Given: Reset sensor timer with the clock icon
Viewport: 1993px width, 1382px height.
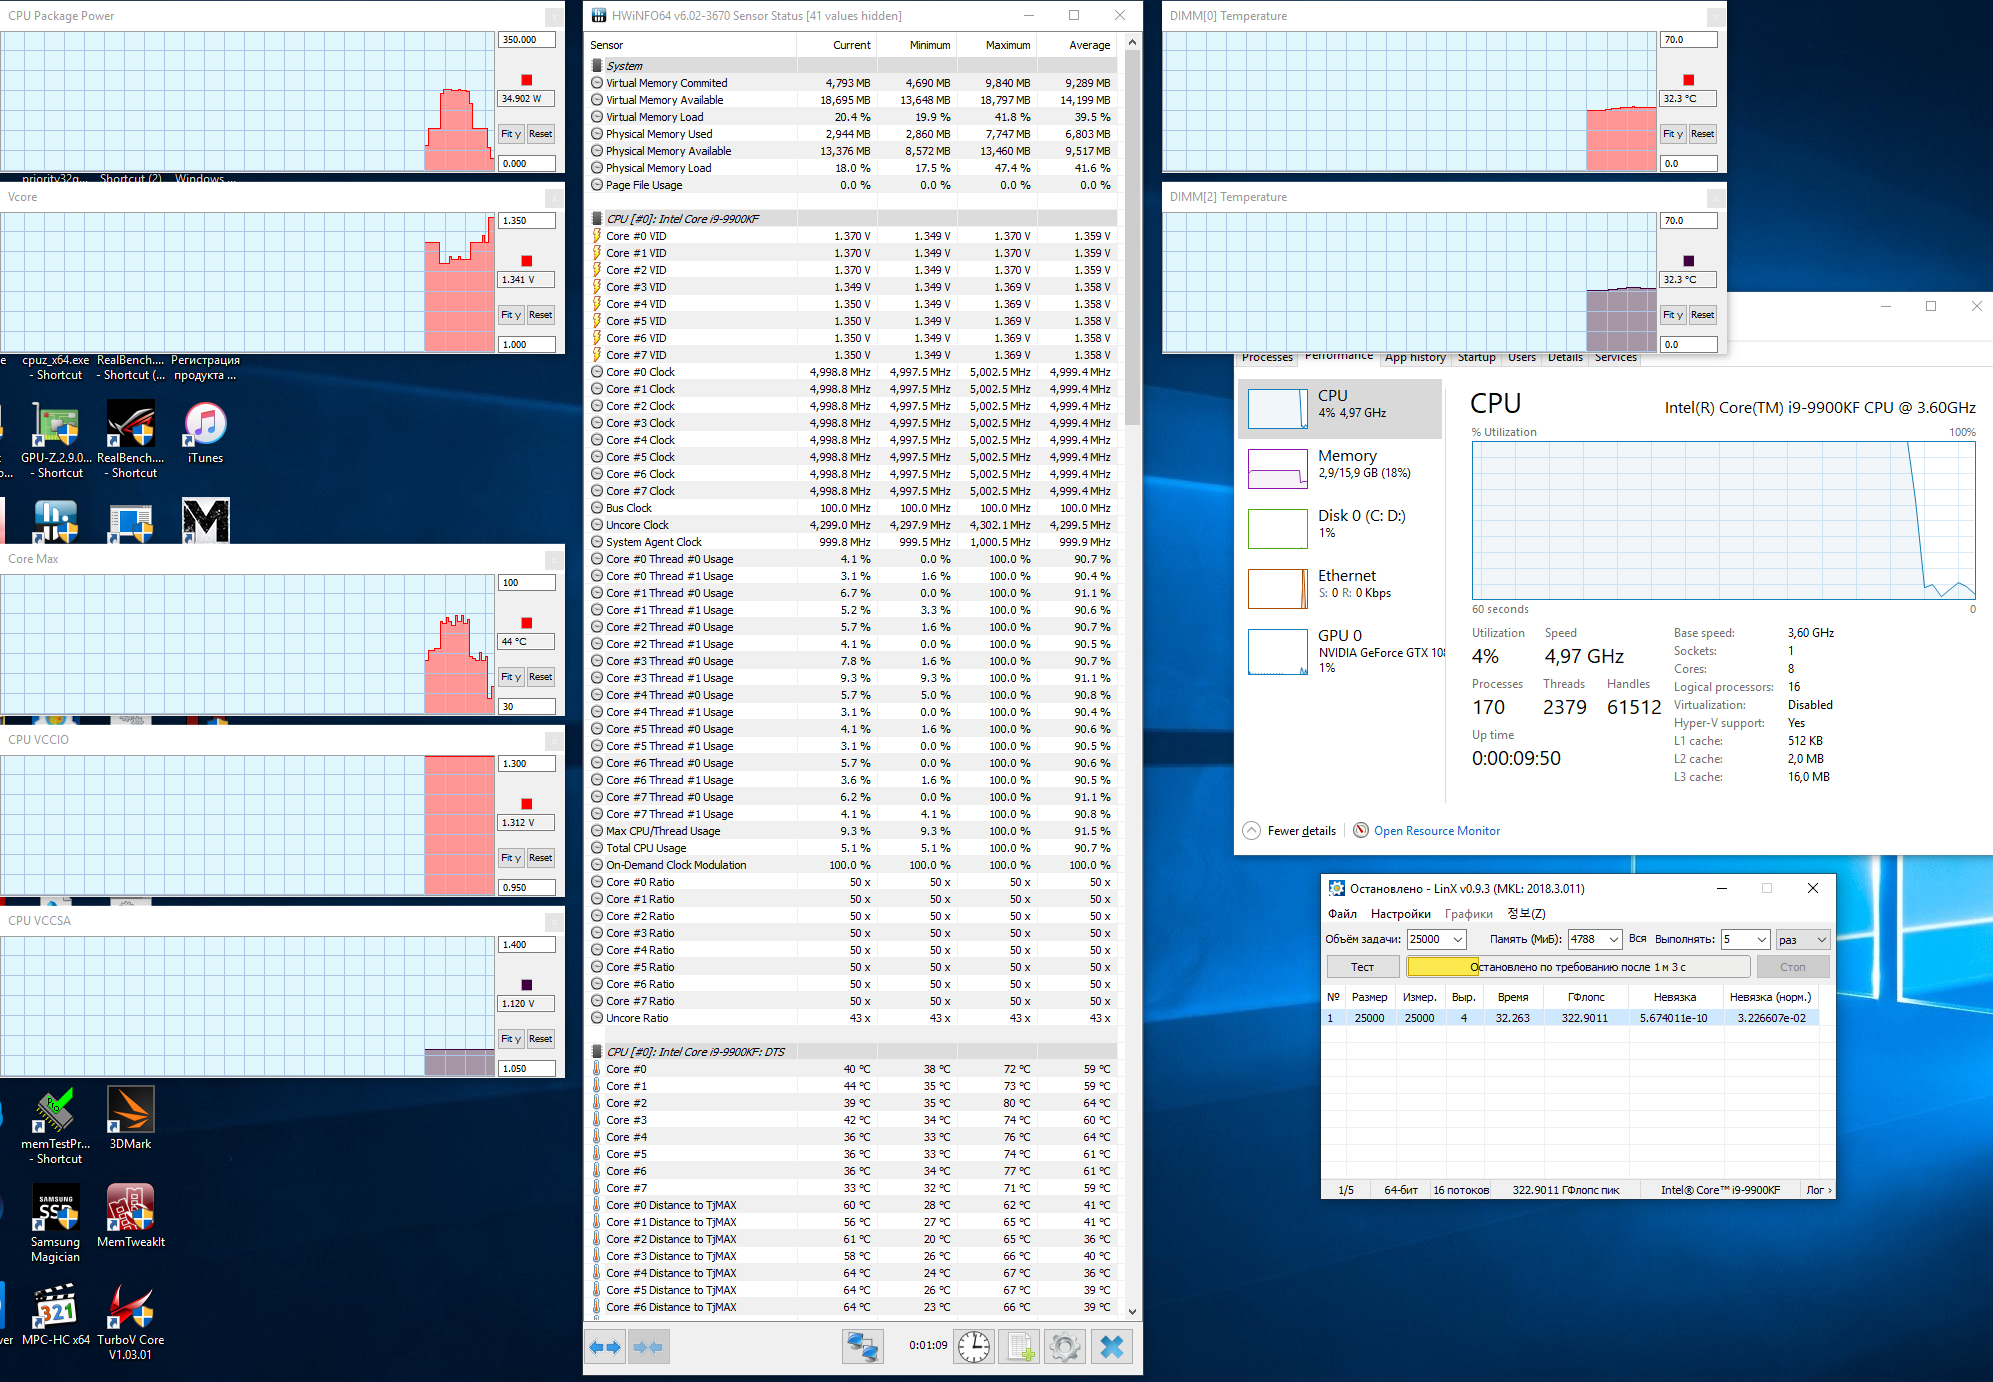Looking at the screenshot, I should (x=973, y=1347).
